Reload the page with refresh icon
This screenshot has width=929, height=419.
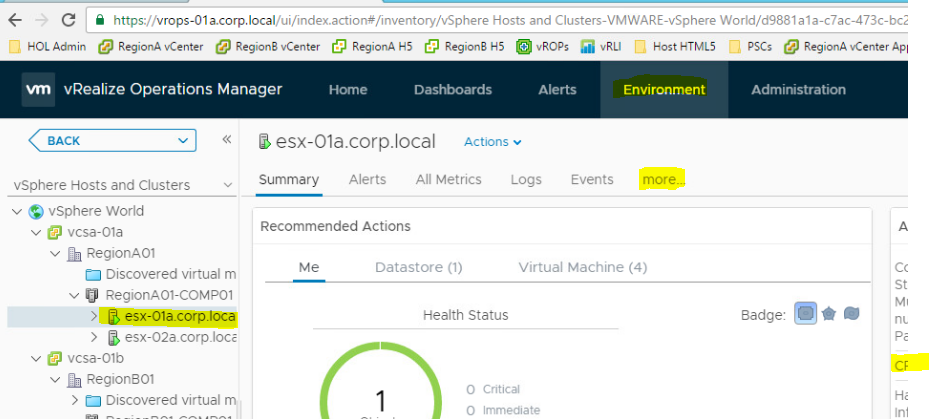[x=69, y=20]
